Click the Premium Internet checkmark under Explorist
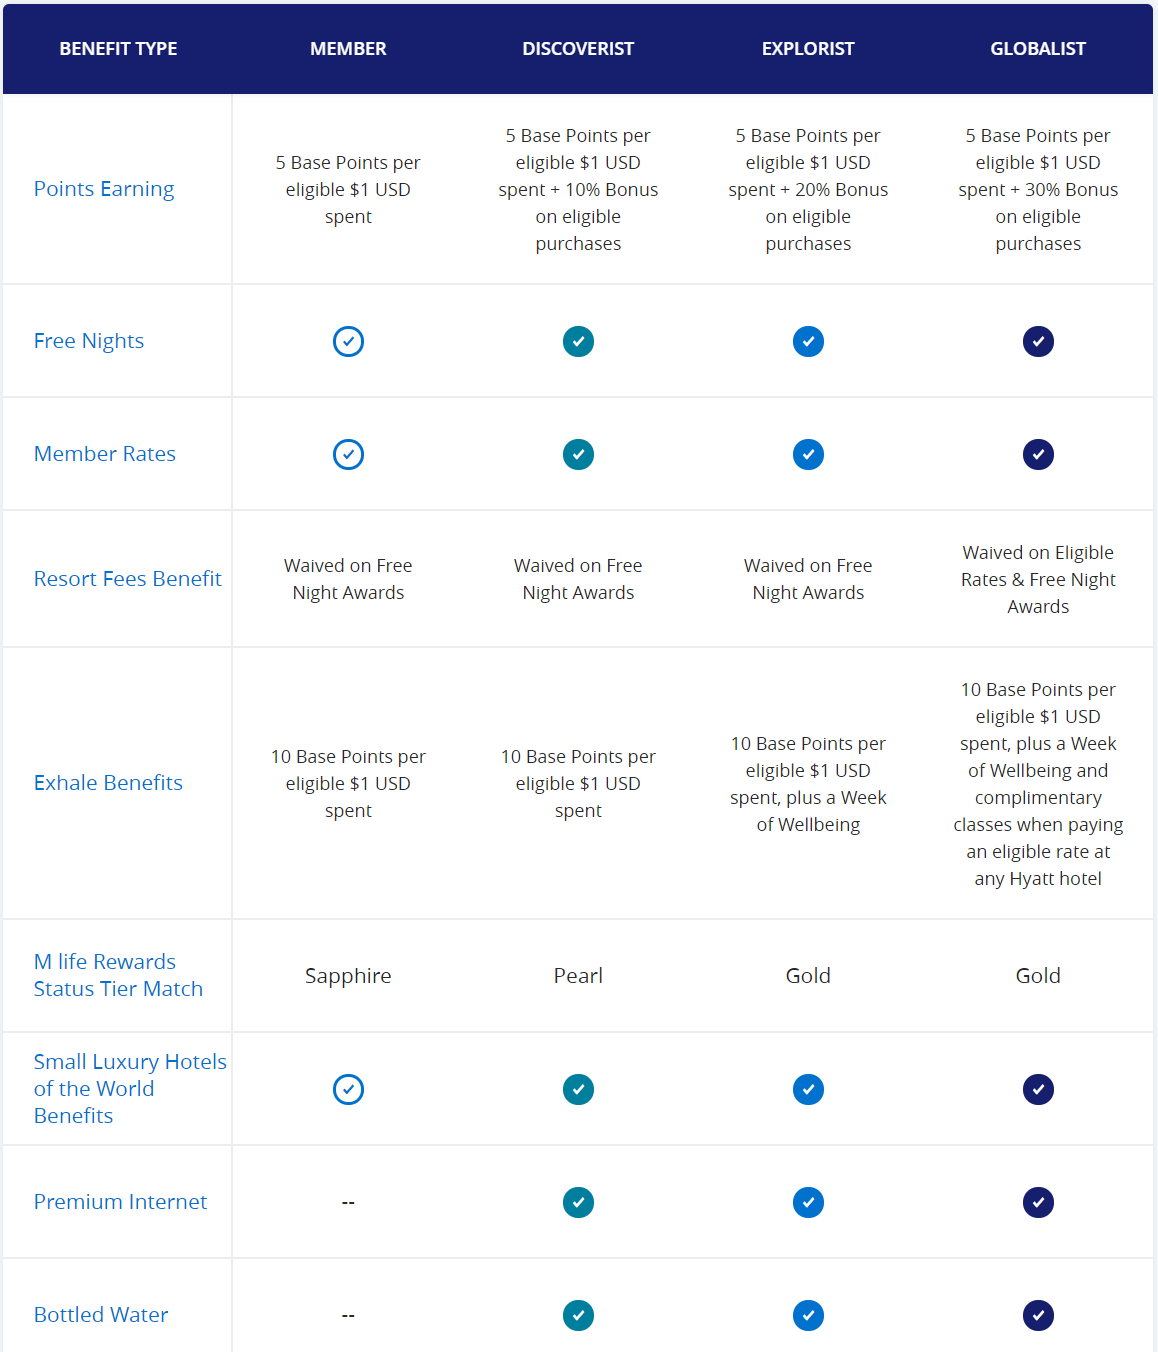This screenshot has height=1352, width=1158. tap(808, 1202)
